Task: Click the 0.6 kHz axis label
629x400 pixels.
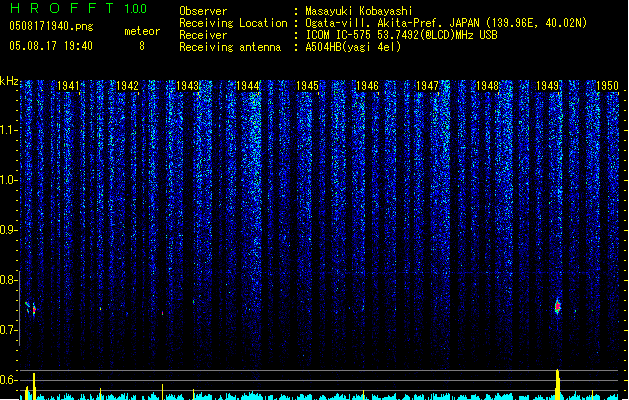Action: (x=8, y=380)
